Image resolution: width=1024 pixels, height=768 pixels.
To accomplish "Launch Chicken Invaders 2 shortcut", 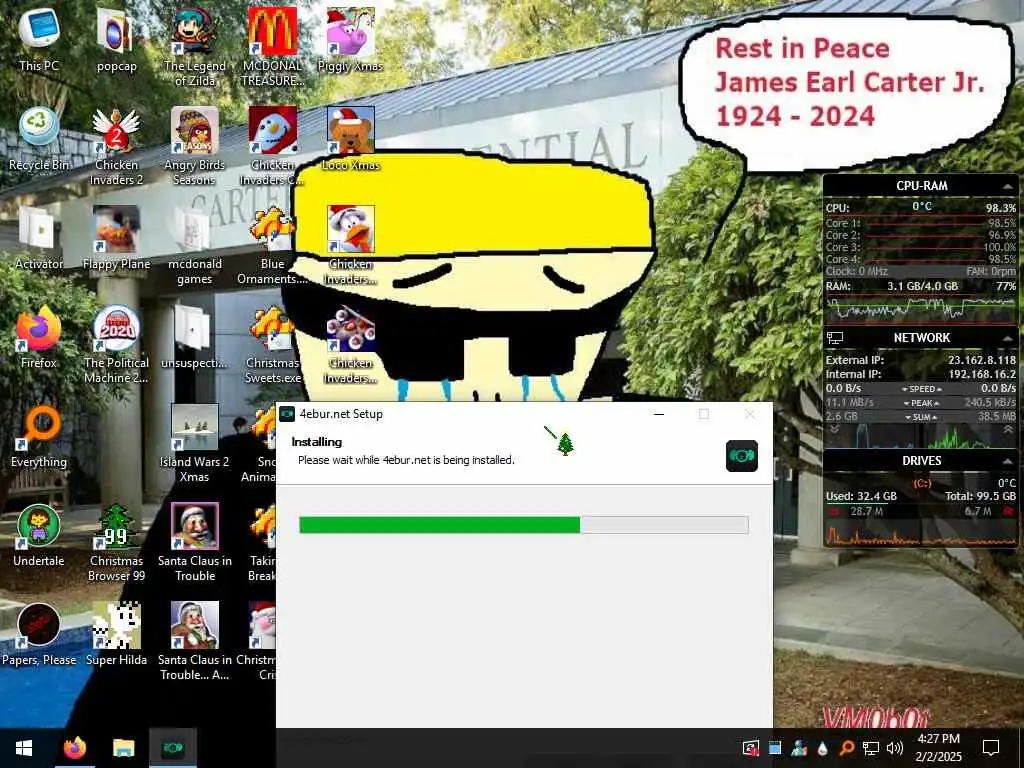I will 116,146.
